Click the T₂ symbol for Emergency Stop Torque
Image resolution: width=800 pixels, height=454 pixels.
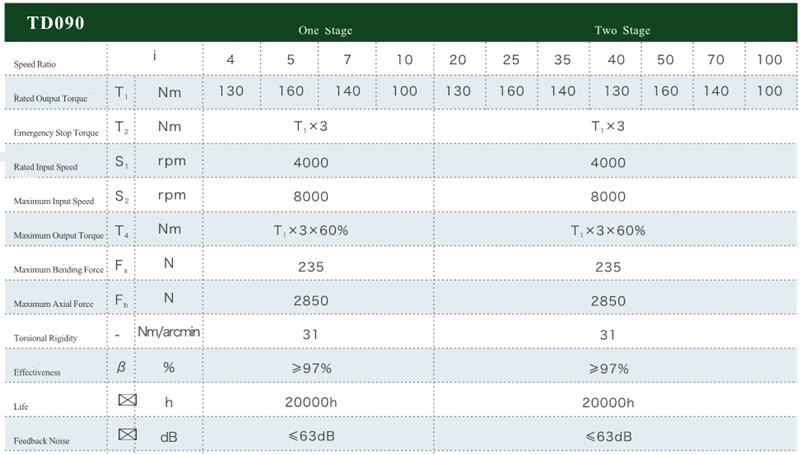tap(122, 127)
